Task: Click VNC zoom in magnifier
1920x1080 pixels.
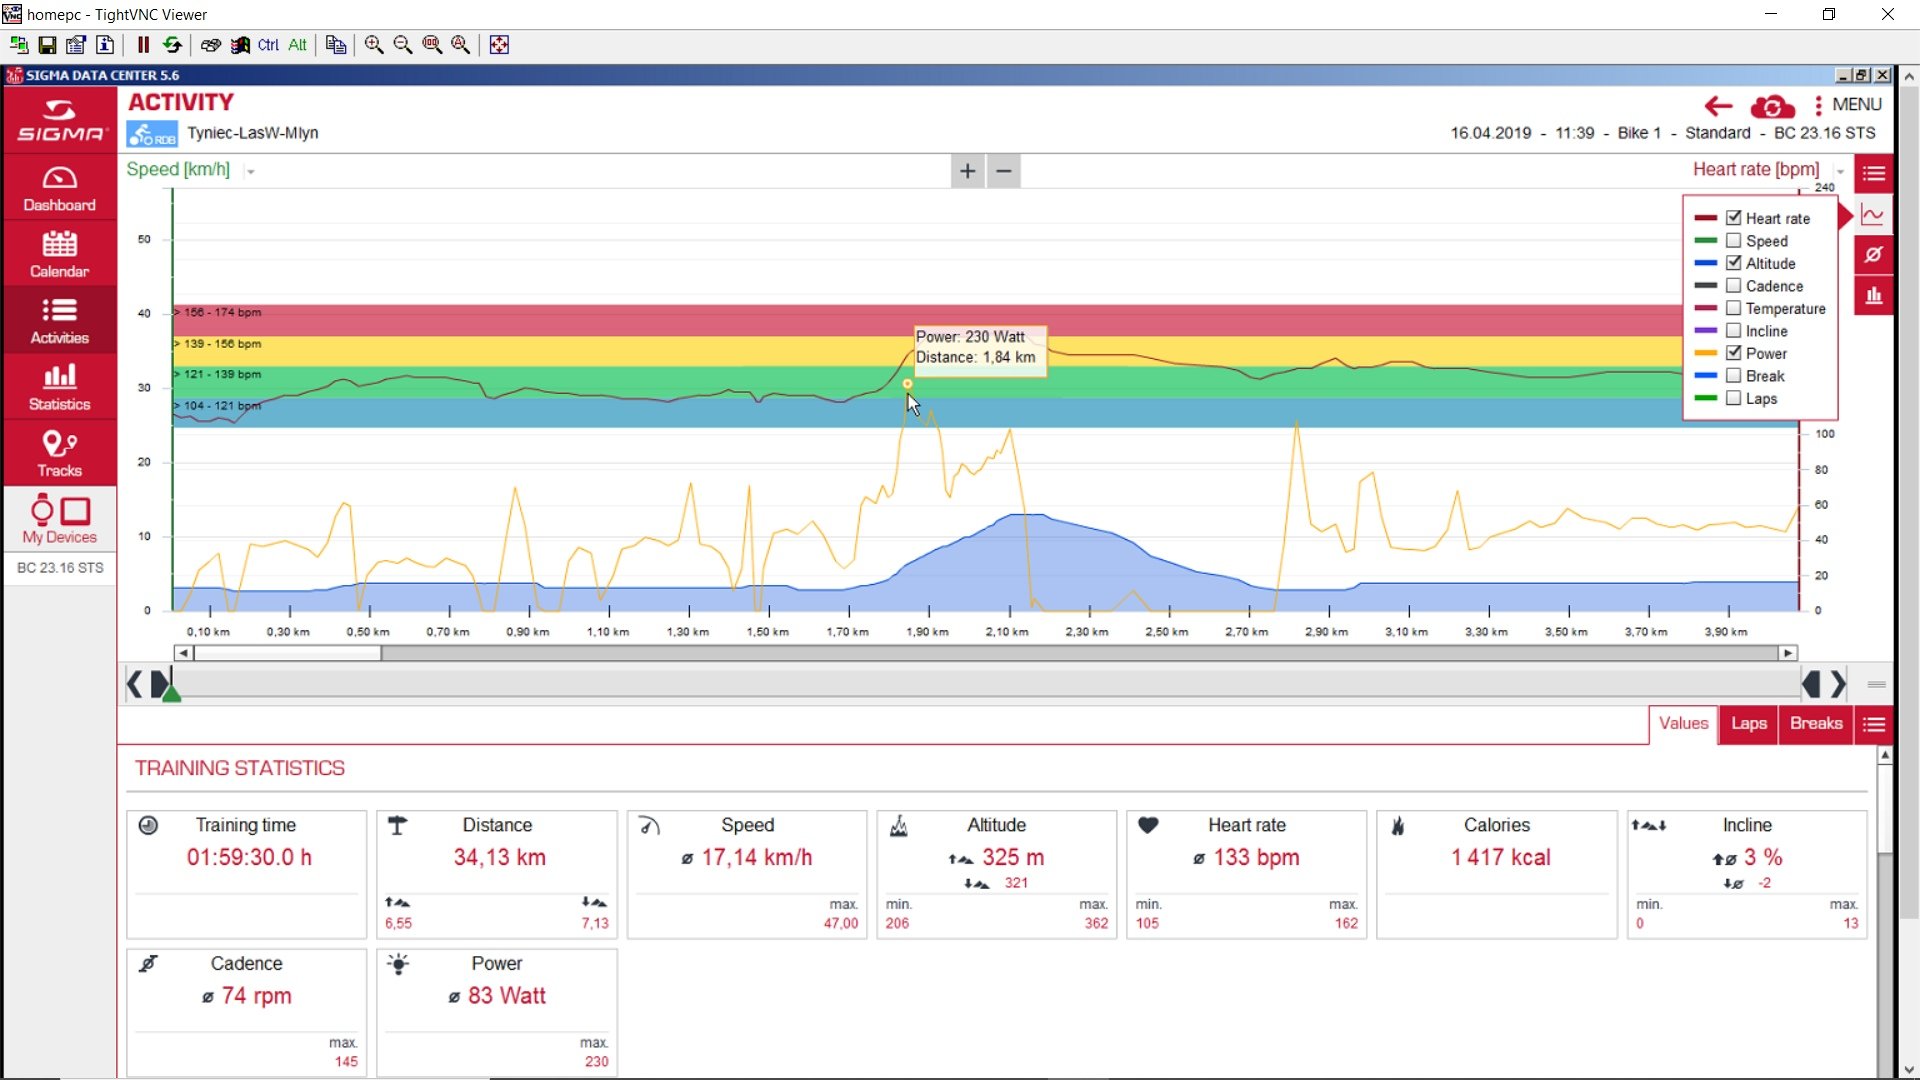Action: coord(374,45)
